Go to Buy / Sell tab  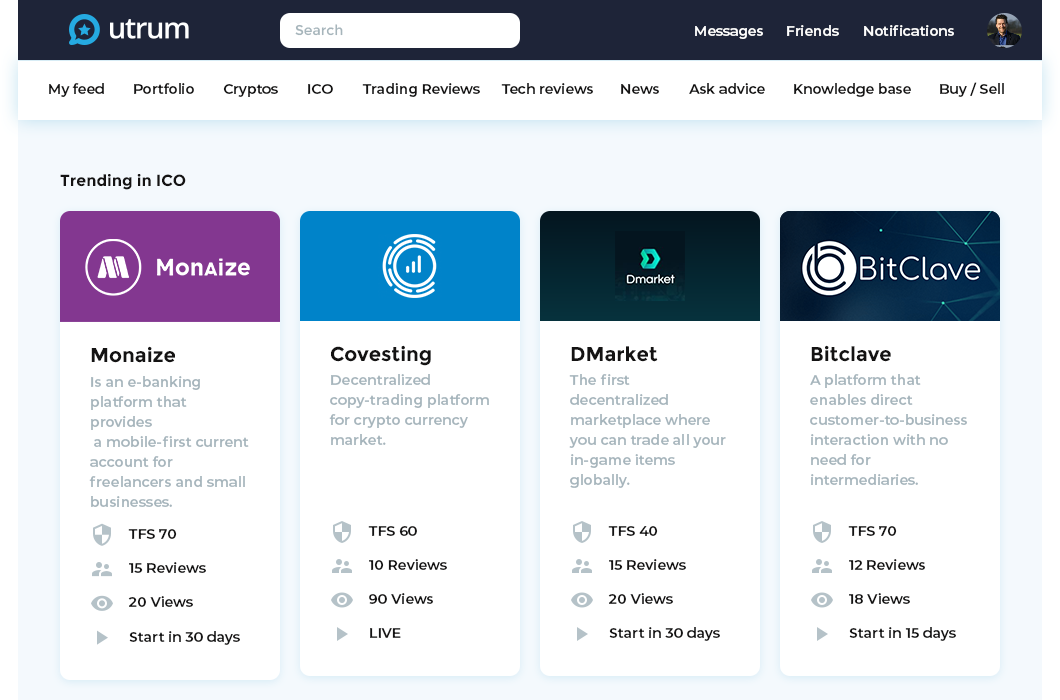(x=971, y=89)
